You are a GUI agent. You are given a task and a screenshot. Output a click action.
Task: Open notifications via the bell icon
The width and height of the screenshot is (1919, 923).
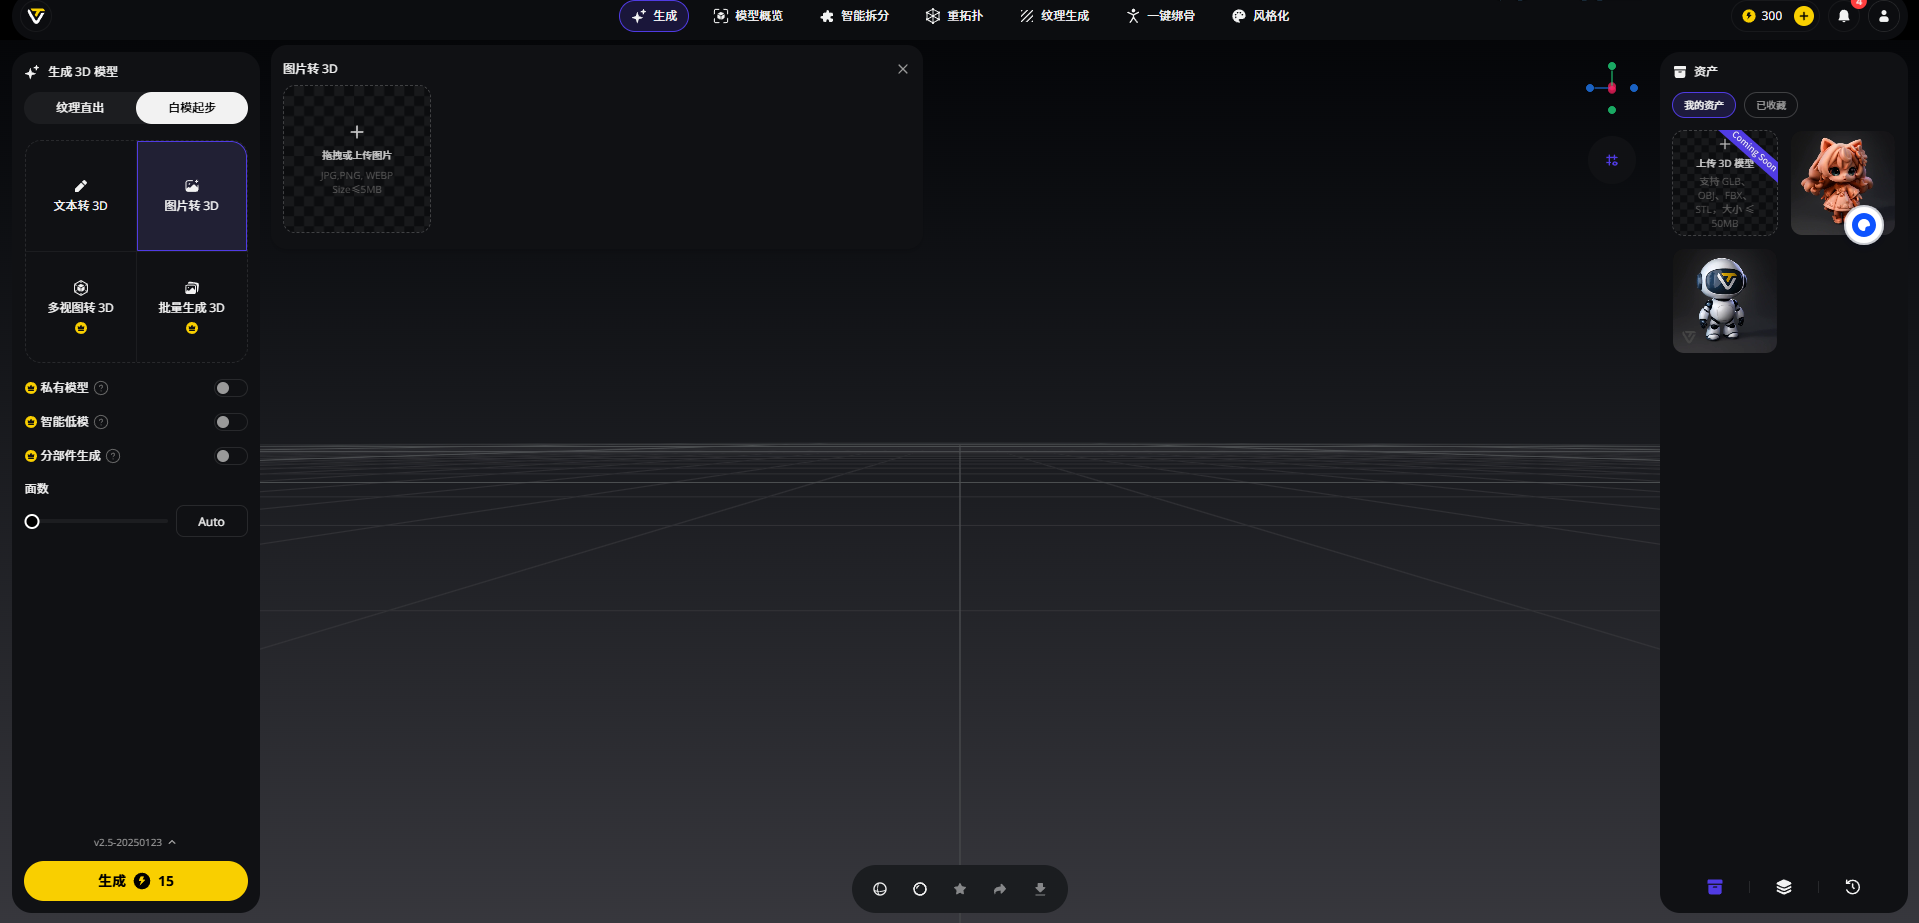[x=1844, y=16]
